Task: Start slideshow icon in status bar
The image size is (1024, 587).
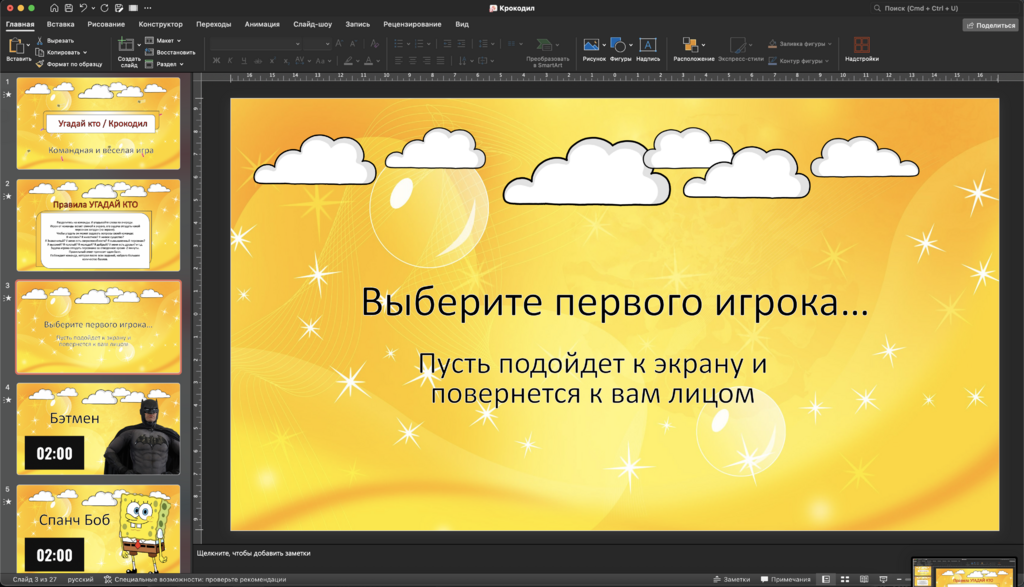Action: pyautogui.click(x=883, y=579)
